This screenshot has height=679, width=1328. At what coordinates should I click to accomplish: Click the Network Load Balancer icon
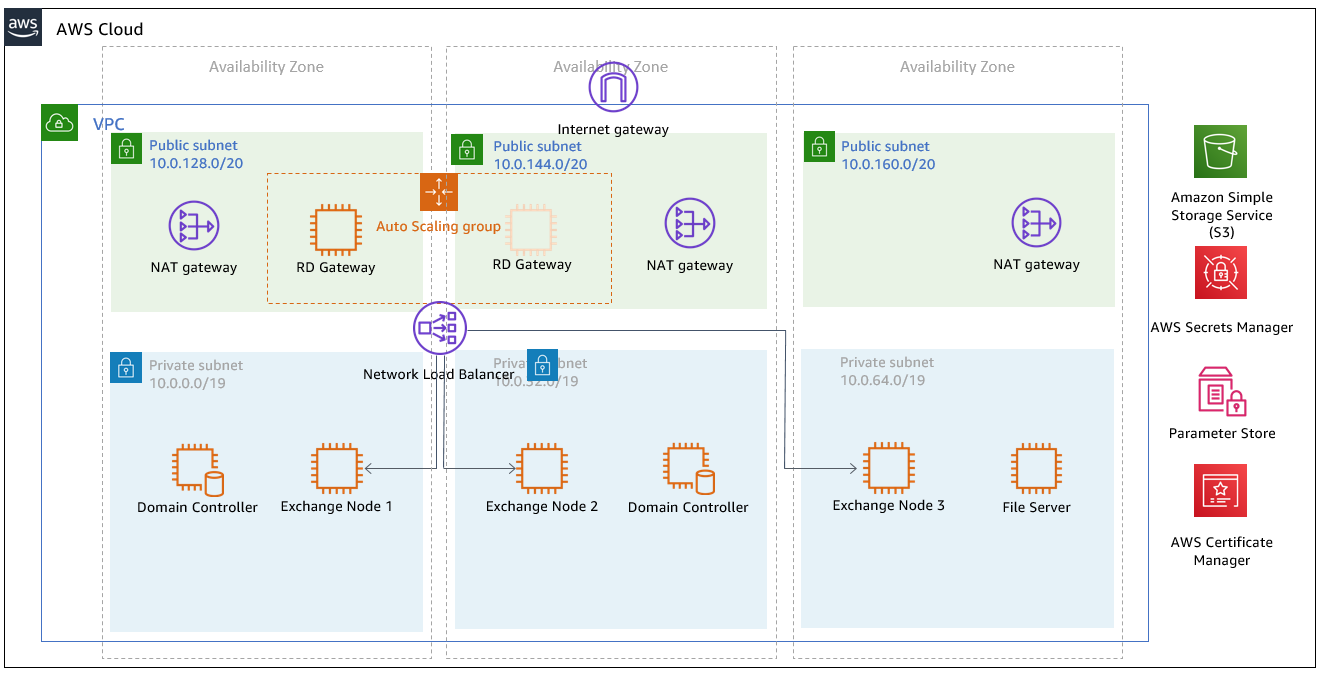tap(439, 327)
